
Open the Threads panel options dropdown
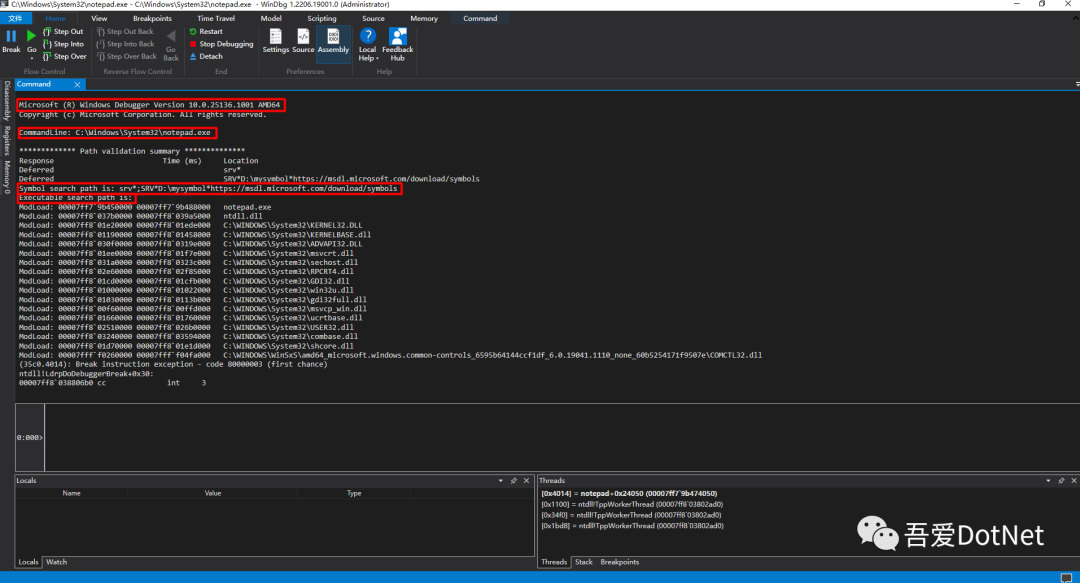(x=1048, y=481)
